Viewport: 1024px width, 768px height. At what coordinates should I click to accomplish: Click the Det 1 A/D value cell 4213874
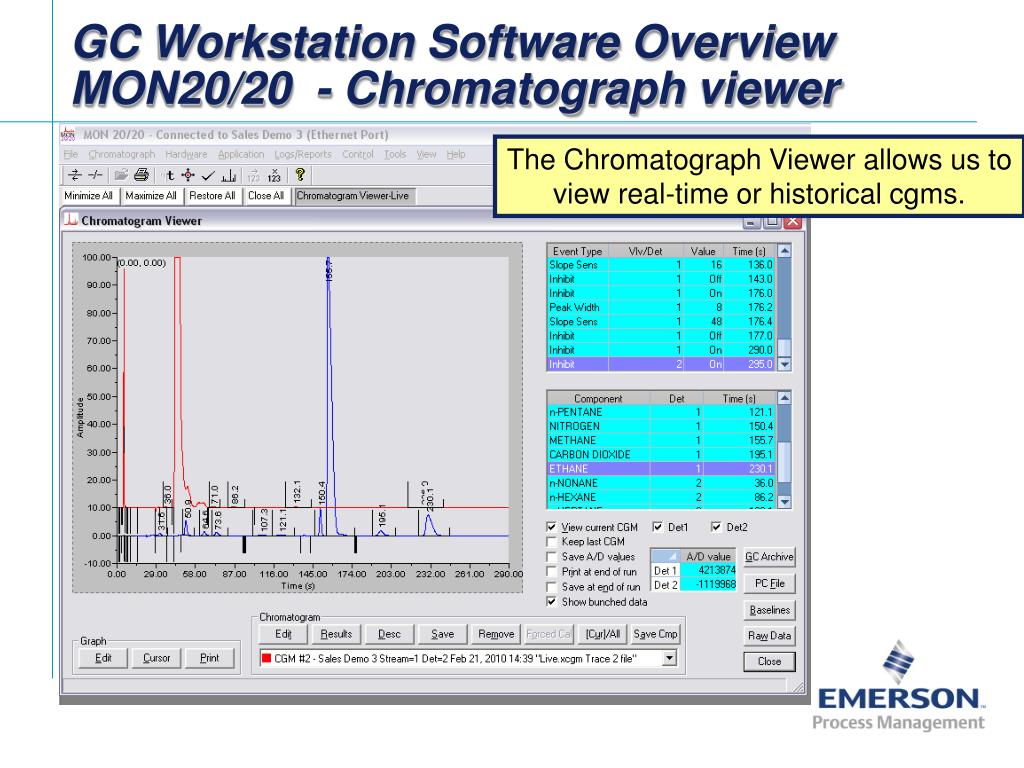click(708, 570)
